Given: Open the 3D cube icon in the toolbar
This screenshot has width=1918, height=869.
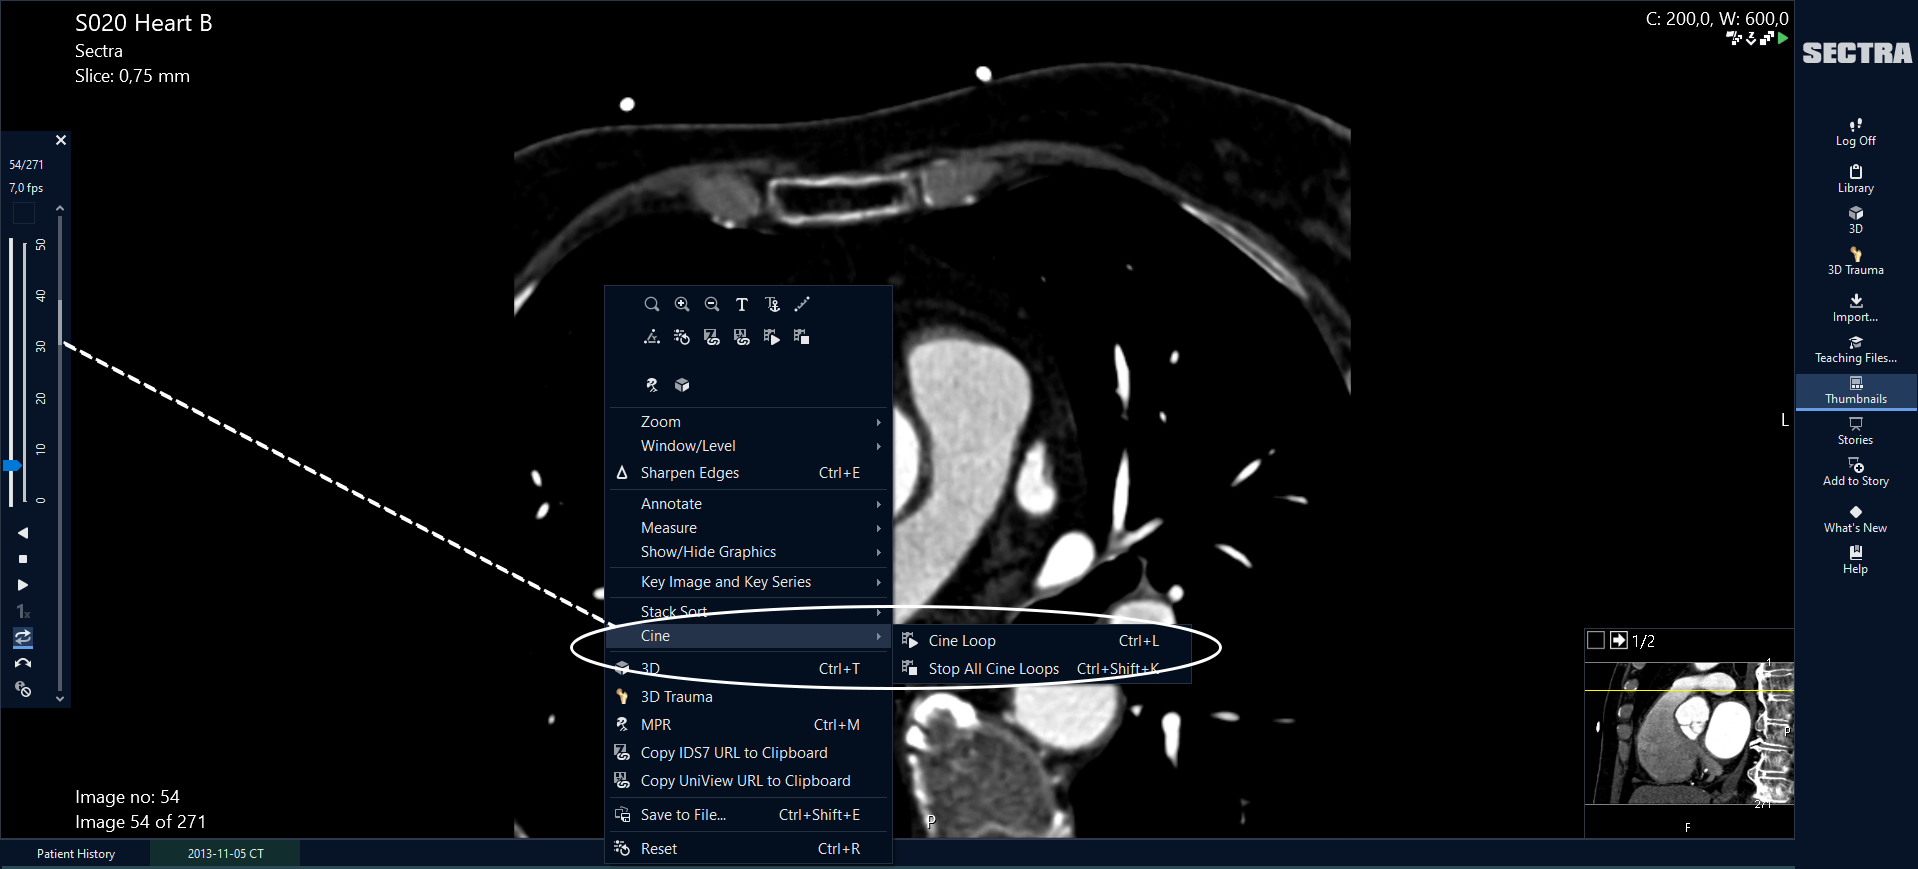Looking at the screenshot, I should click(x=682, y=385).
